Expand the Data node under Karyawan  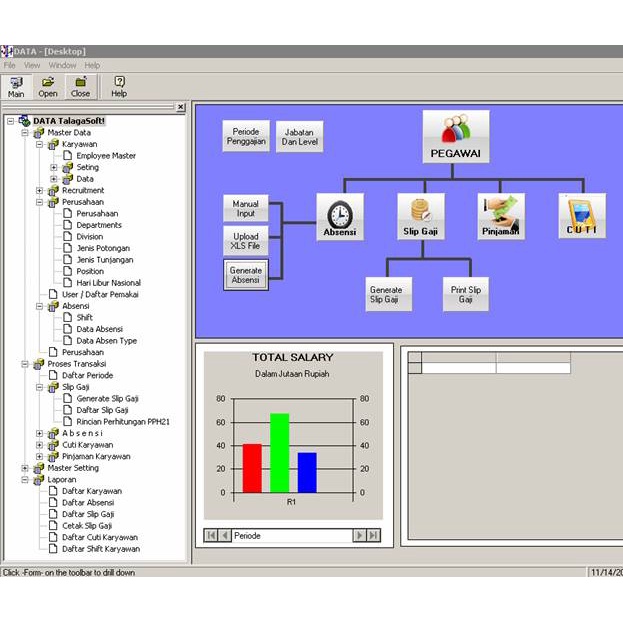tap(54, 179)
